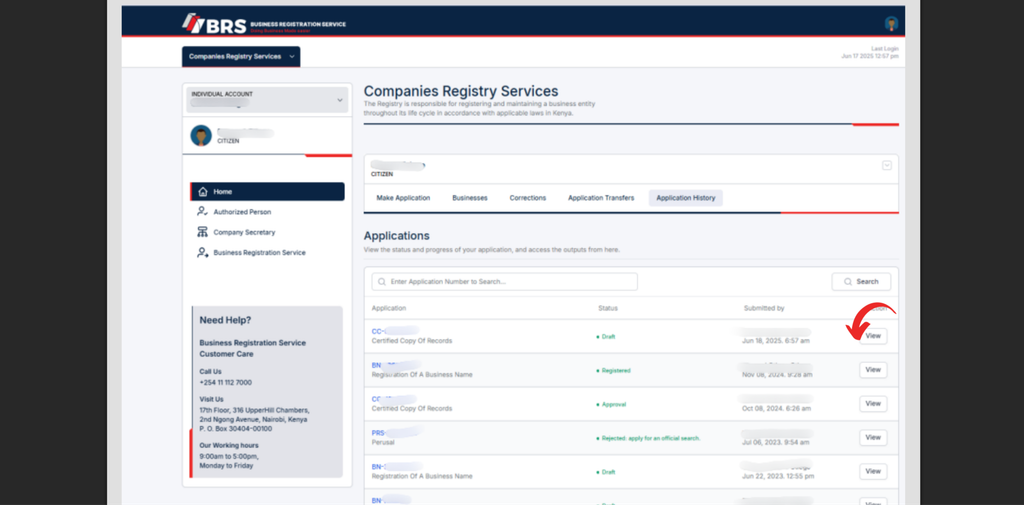1024x505 pixels.
Task: Click the Search button
Action: click(861, 282)
